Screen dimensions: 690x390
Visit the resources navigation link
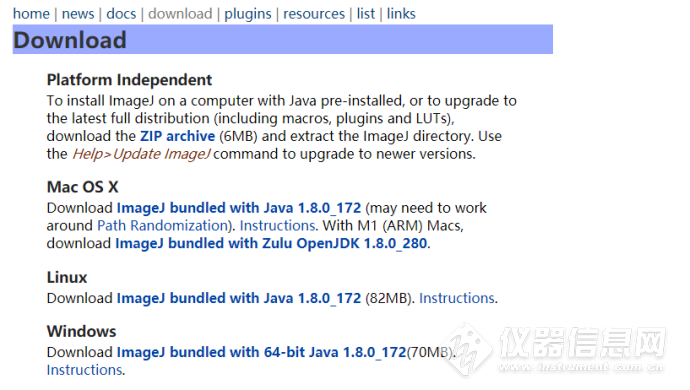coord(314,14)
